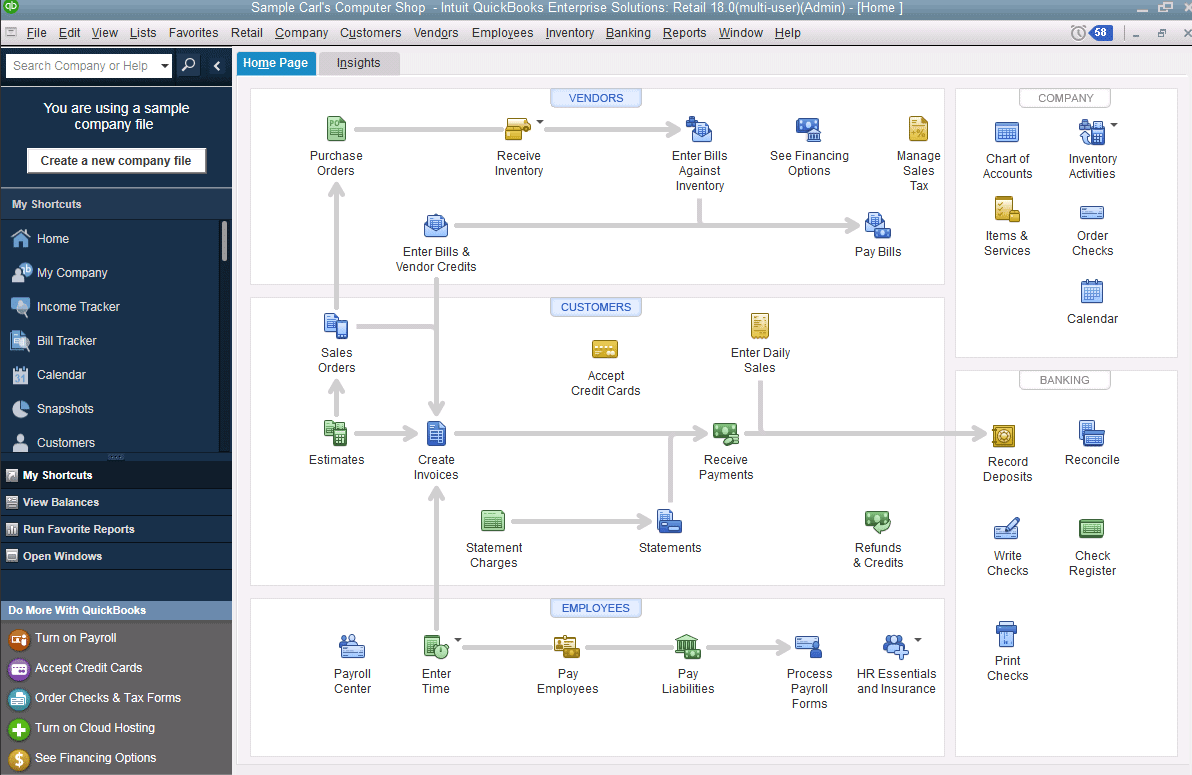Click Create a new company file button
Screen dimensions: 1192x775
(x=116, y=160)
